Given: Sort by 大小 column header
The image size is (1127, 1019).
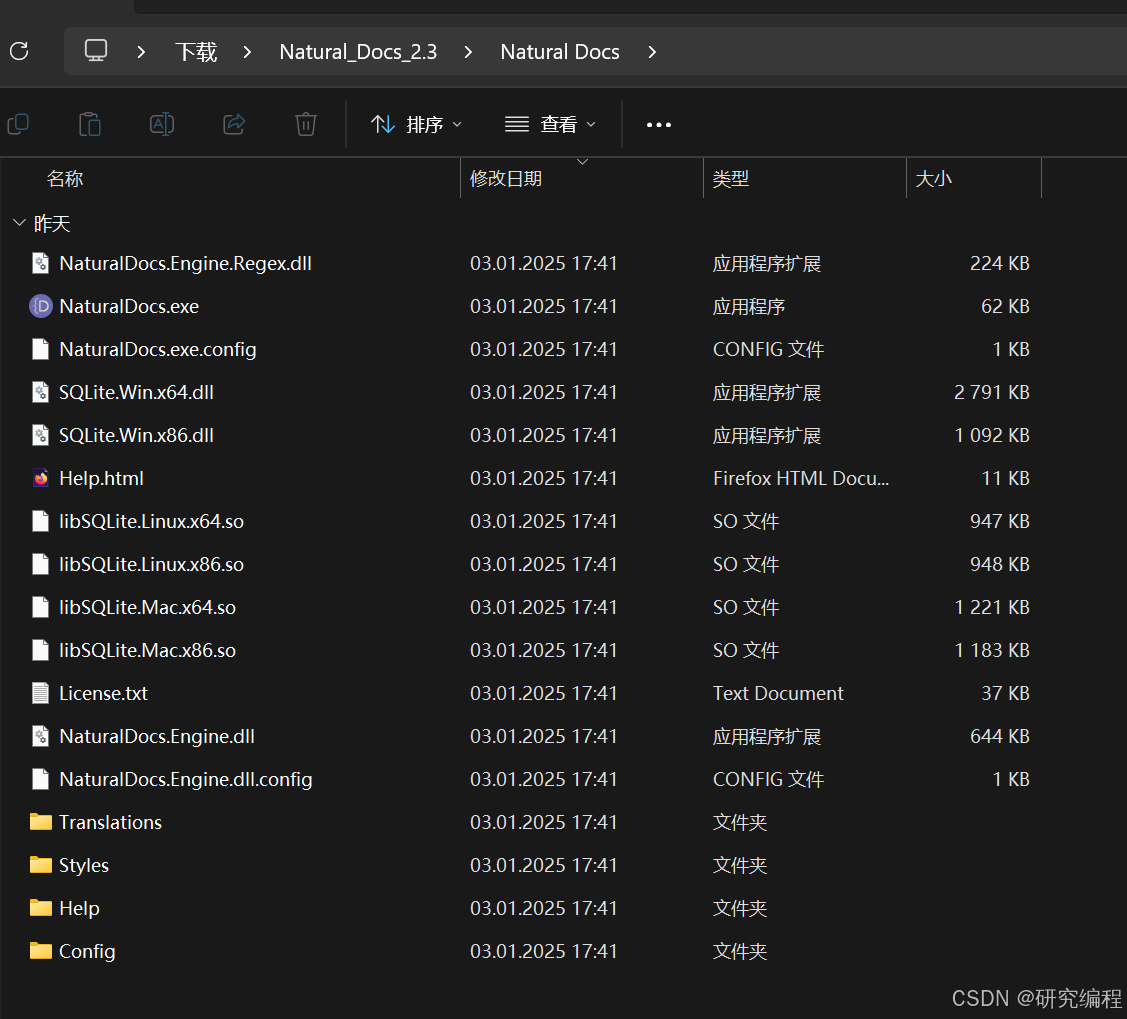Looking at the screenshot, I should pyautogui.click(x=933, y=178).
